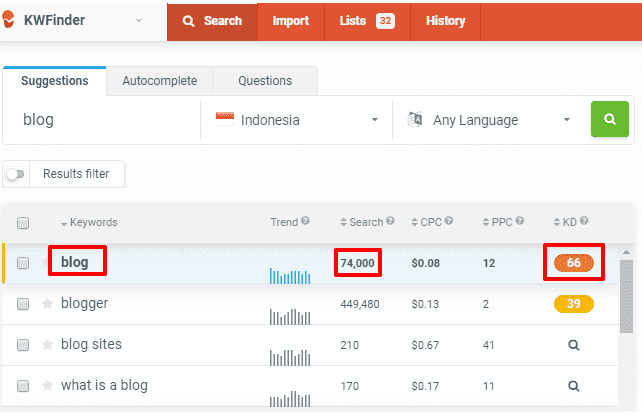Toggle the Results filter switch

(16, 174)
